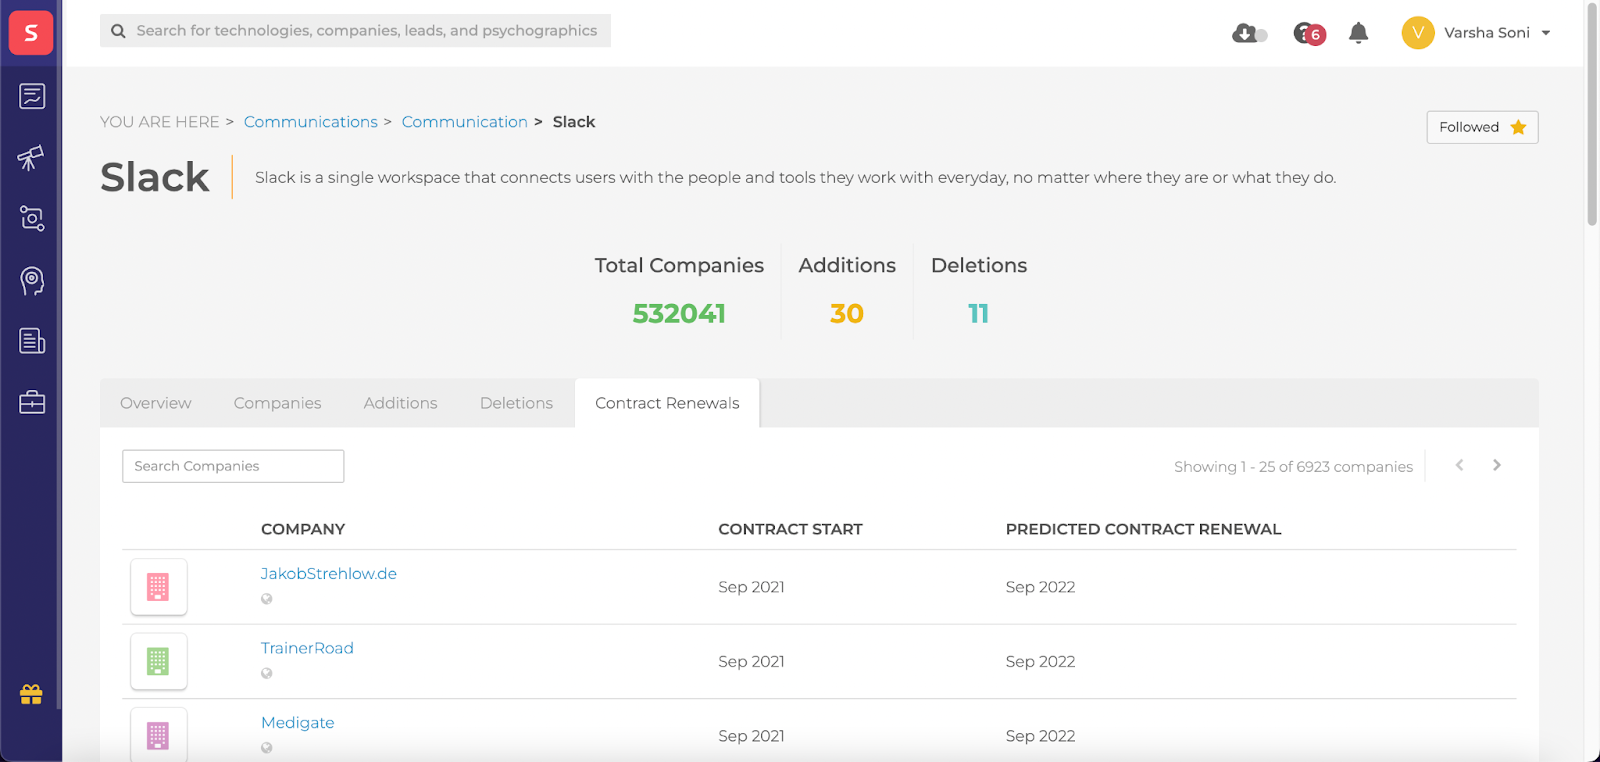1600x762 pixels.
Task: Click Sep 2021 in JakobStrehlow.de row
Action: 751,587
